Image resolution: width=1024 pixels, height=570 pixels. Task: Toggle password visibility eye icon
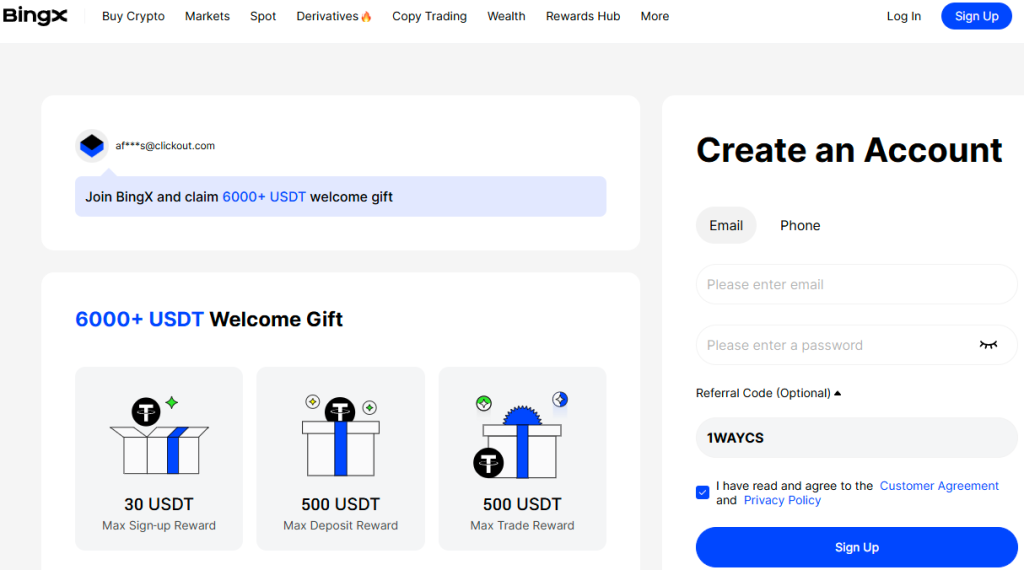988,345
